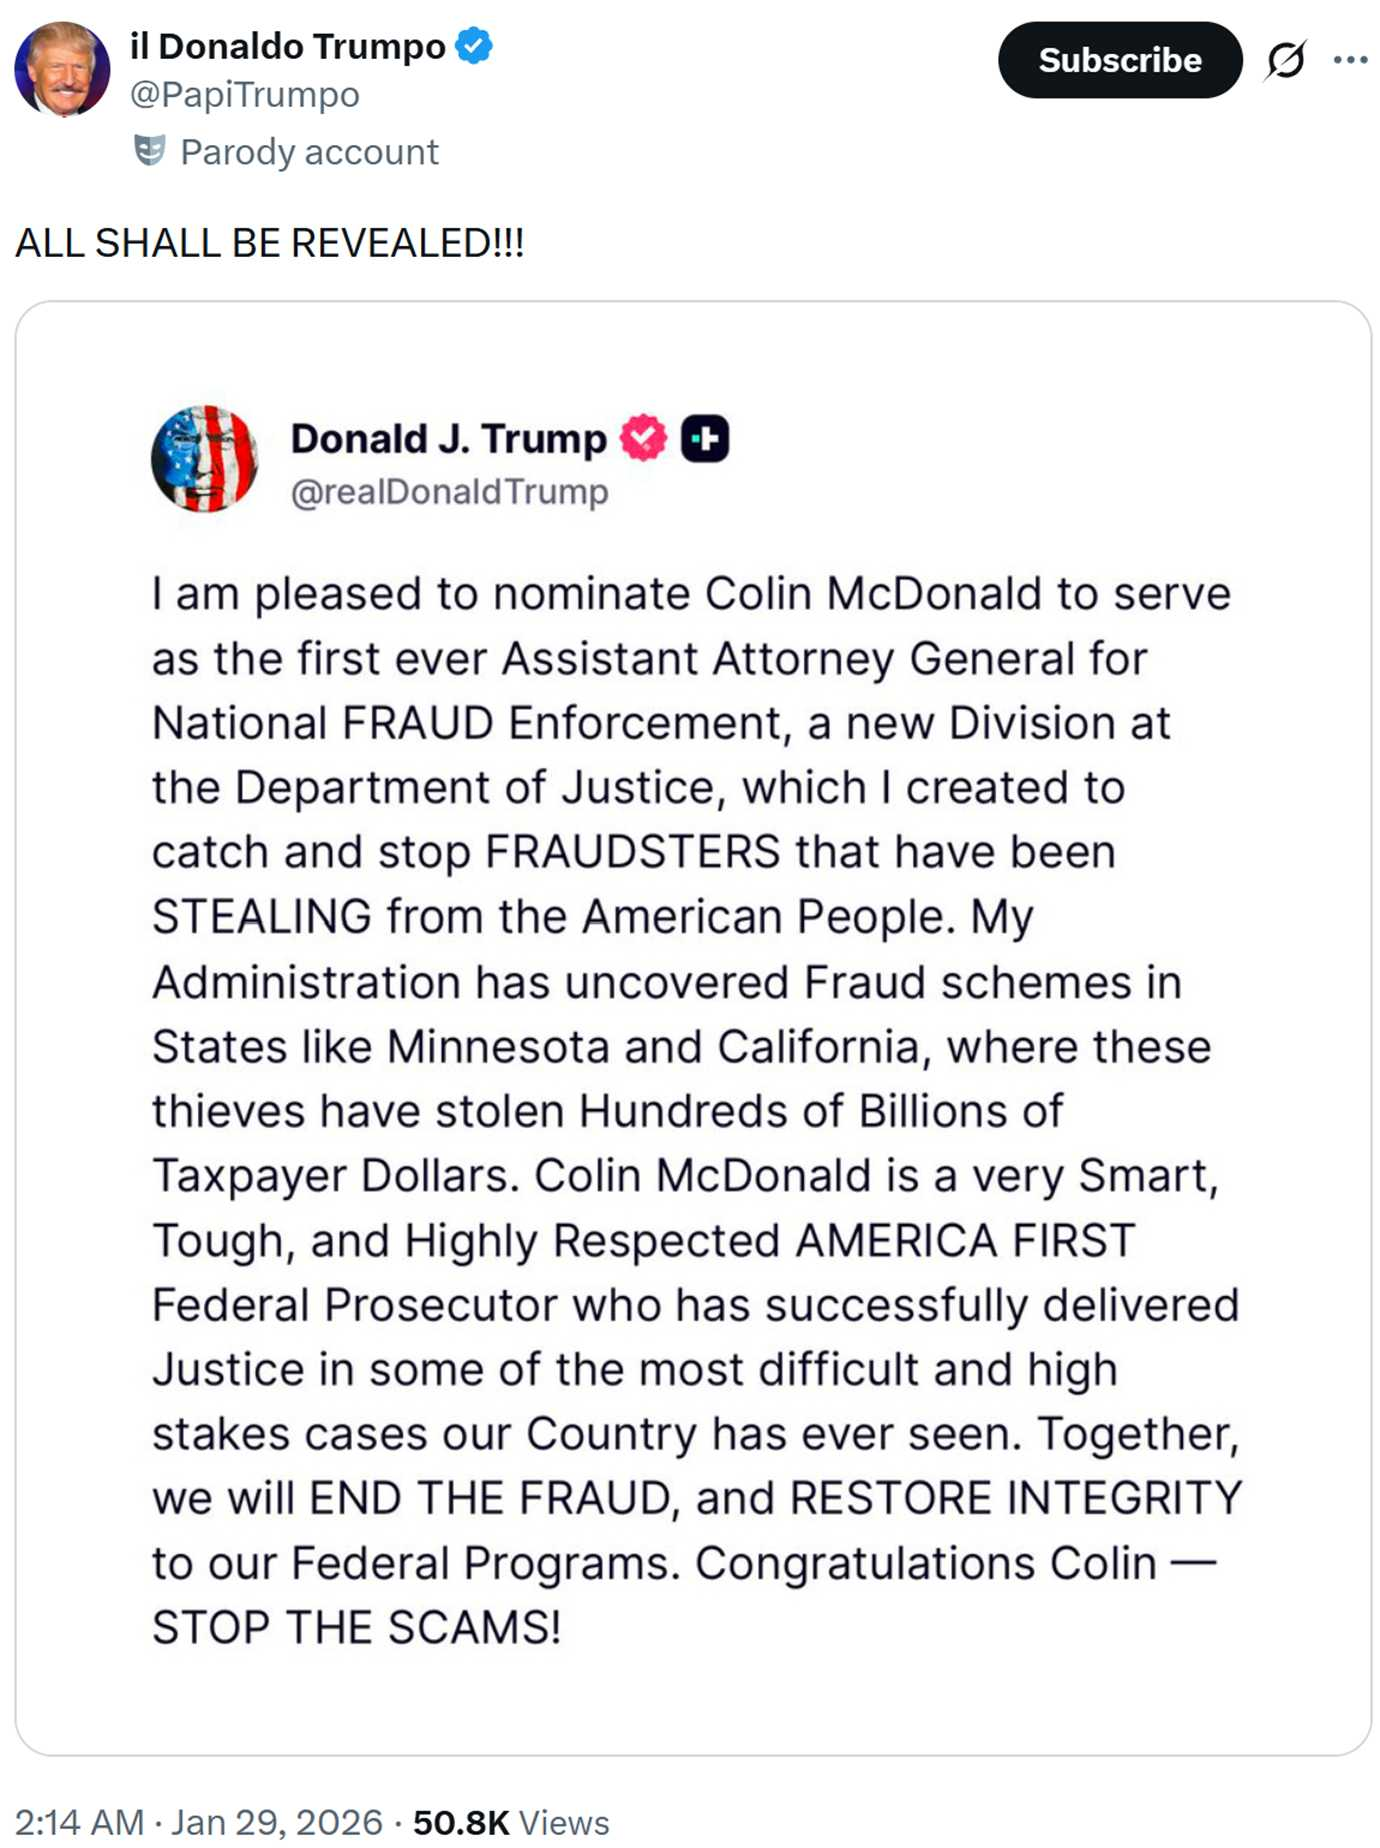Click the STOP THE SCAMS! line in the image

click(356, 1627)
